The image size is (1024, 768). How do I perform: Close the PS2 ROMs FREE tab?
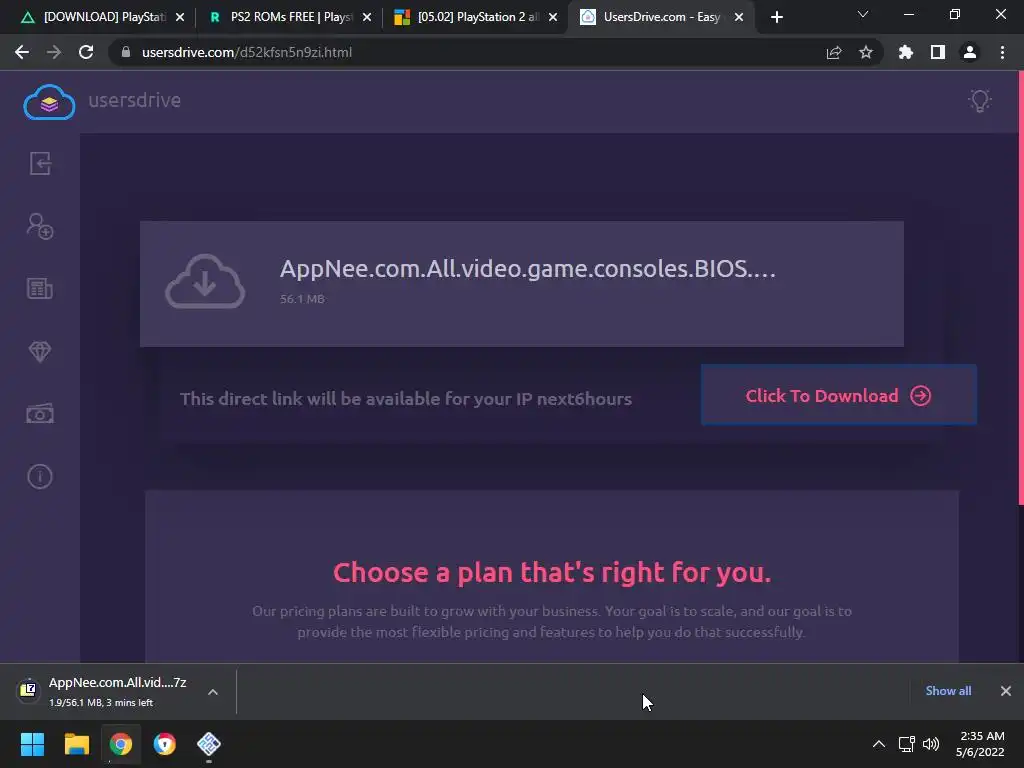[367, 17]
